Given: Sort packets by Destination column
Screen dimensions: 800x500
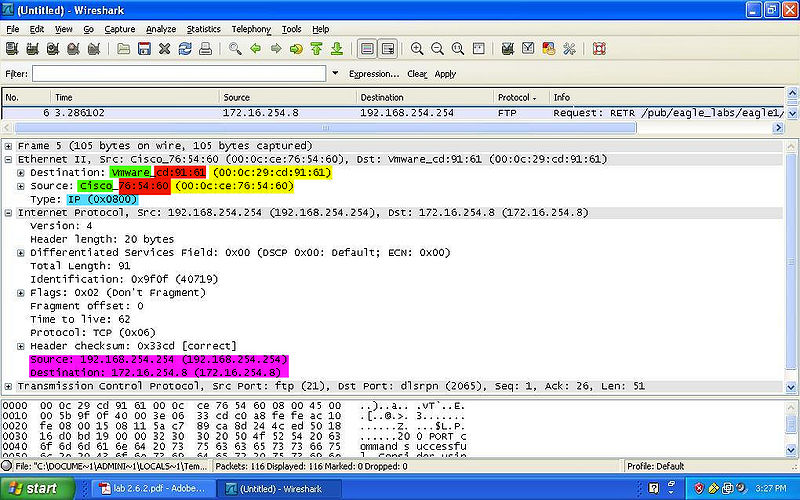Looking at the screenshot, I should [424, 97].
